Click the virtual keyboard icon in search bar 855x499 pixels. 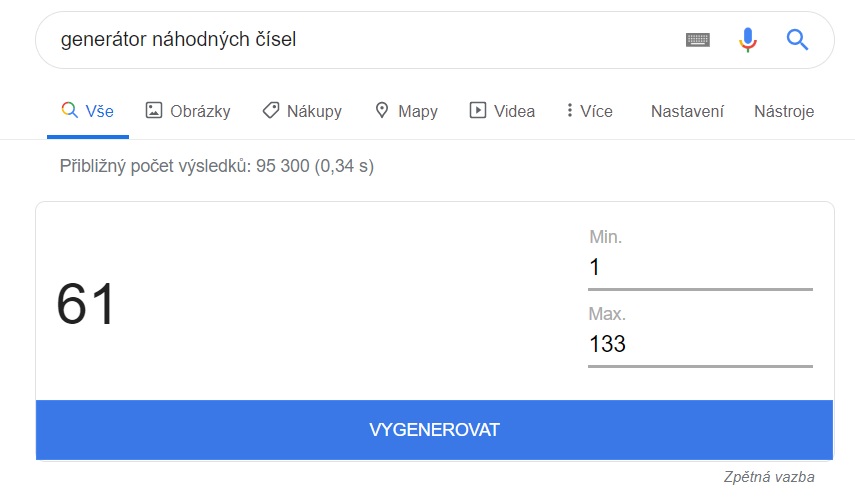(697, 40)
